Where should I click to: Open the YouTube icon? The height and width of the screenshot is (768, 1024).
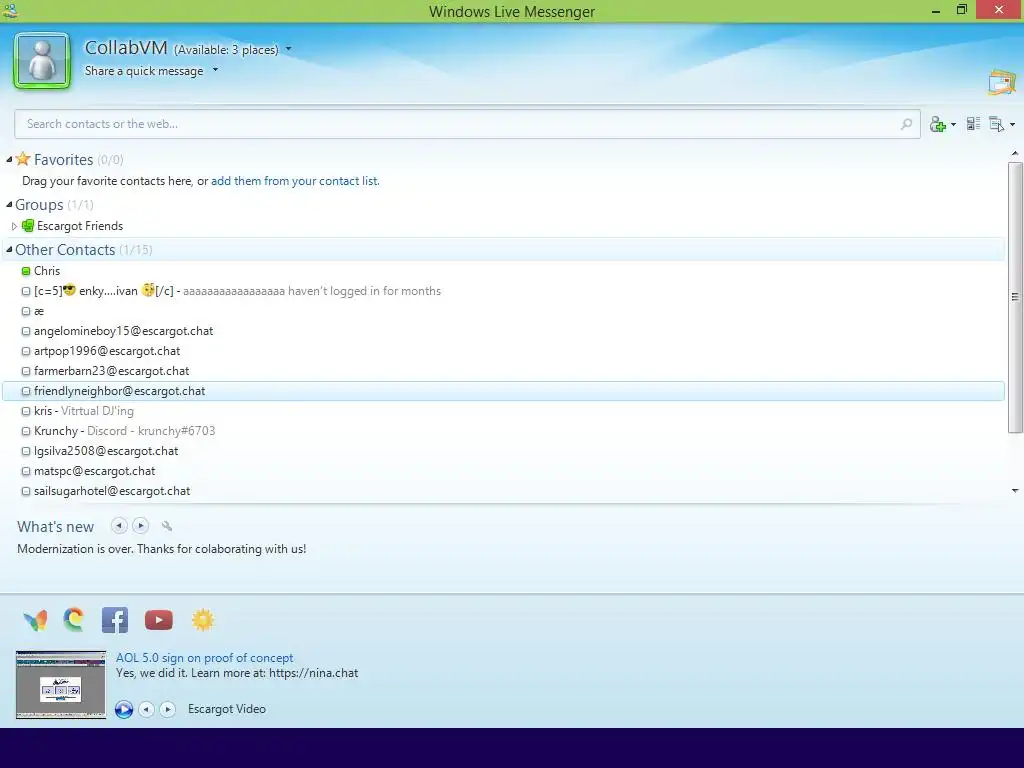pyautogui.click(x=159, y=620)
